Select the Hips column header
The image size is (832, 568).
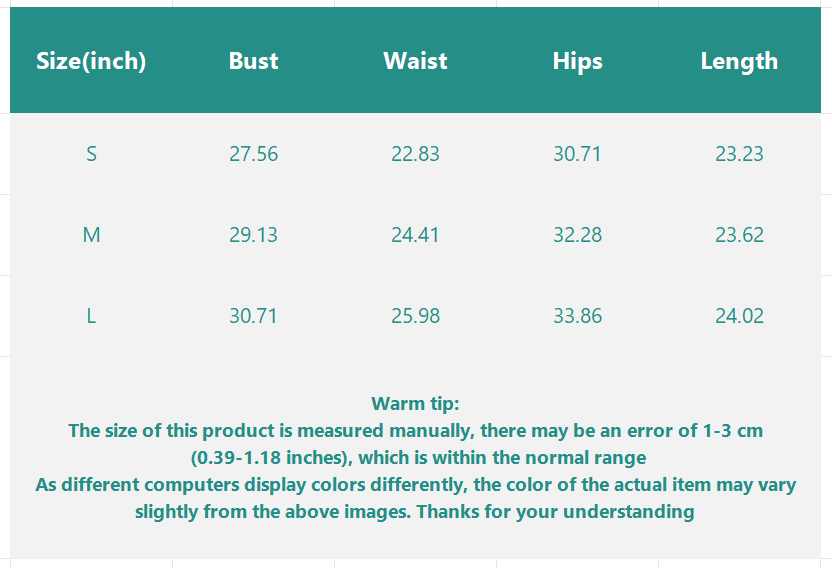pos(577,61)
